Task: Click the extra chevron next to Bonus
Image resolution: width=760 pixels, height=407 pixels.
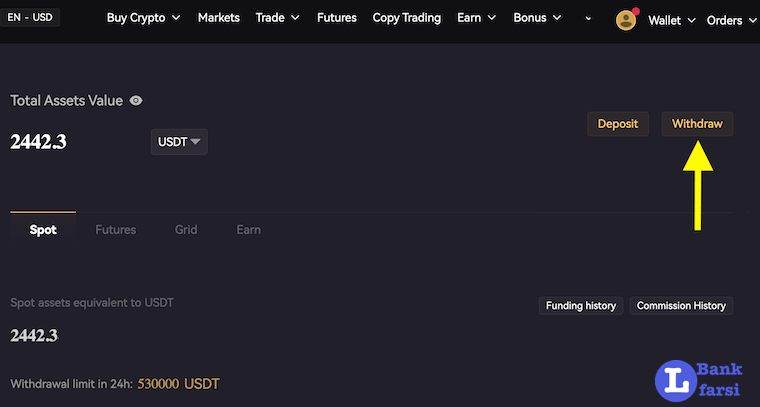Action: pyautogui.click(x=588, y=19)
